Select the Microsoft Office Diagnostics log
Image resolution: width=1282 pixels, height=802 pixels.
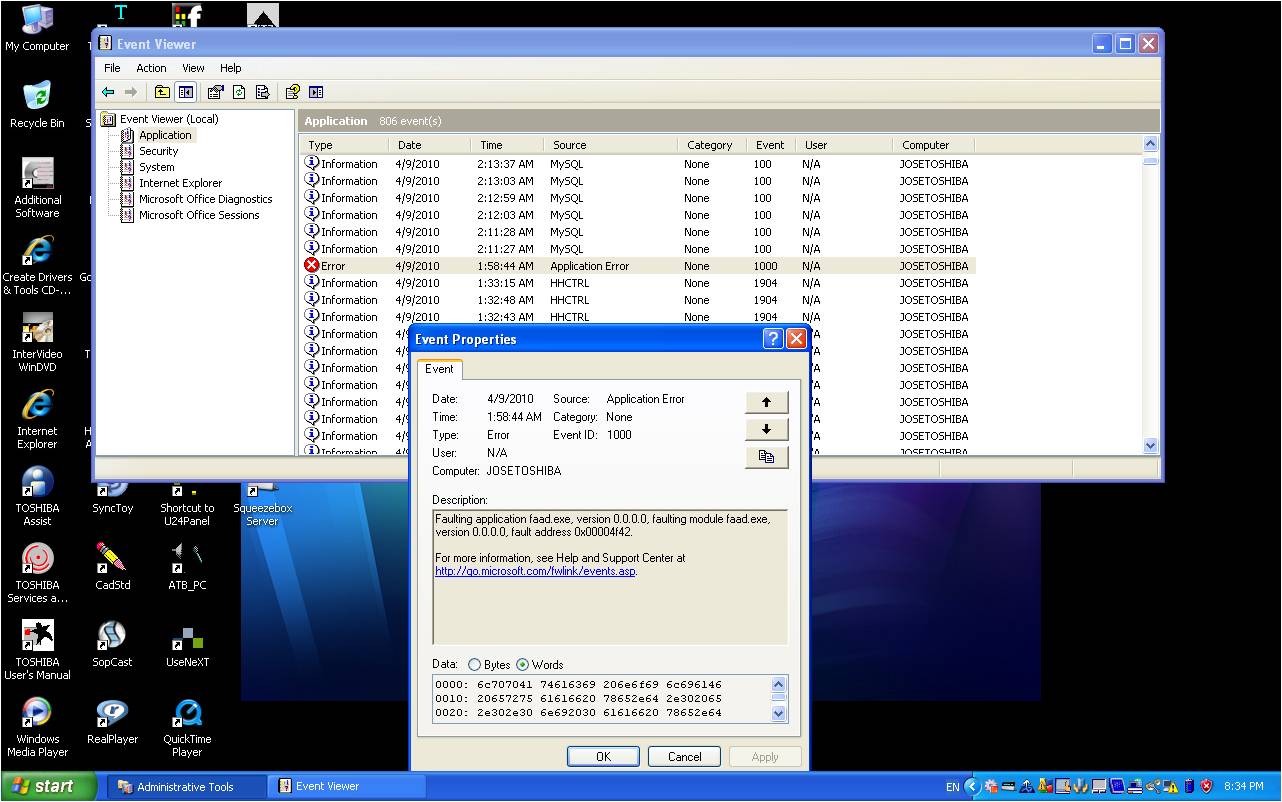pyautogui.click(x=205, y=199)
